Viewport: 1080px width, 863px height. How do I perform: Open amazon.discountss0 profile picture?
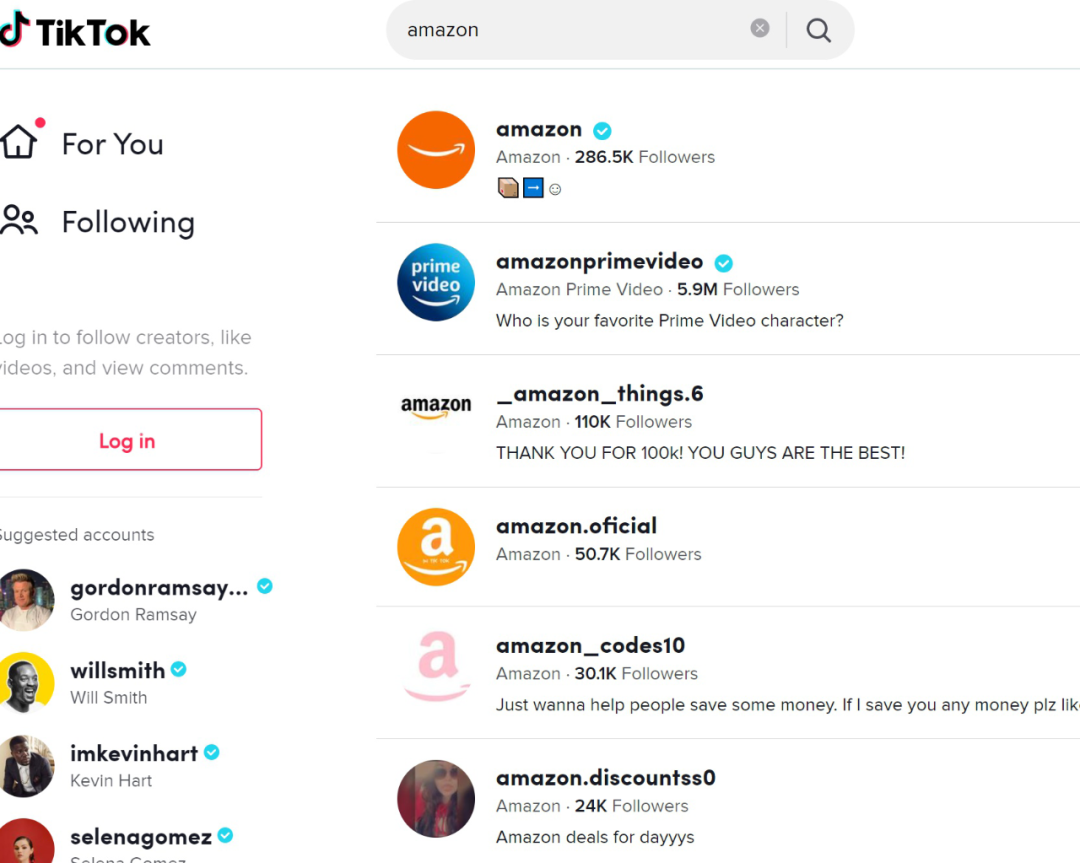point(436,798)
